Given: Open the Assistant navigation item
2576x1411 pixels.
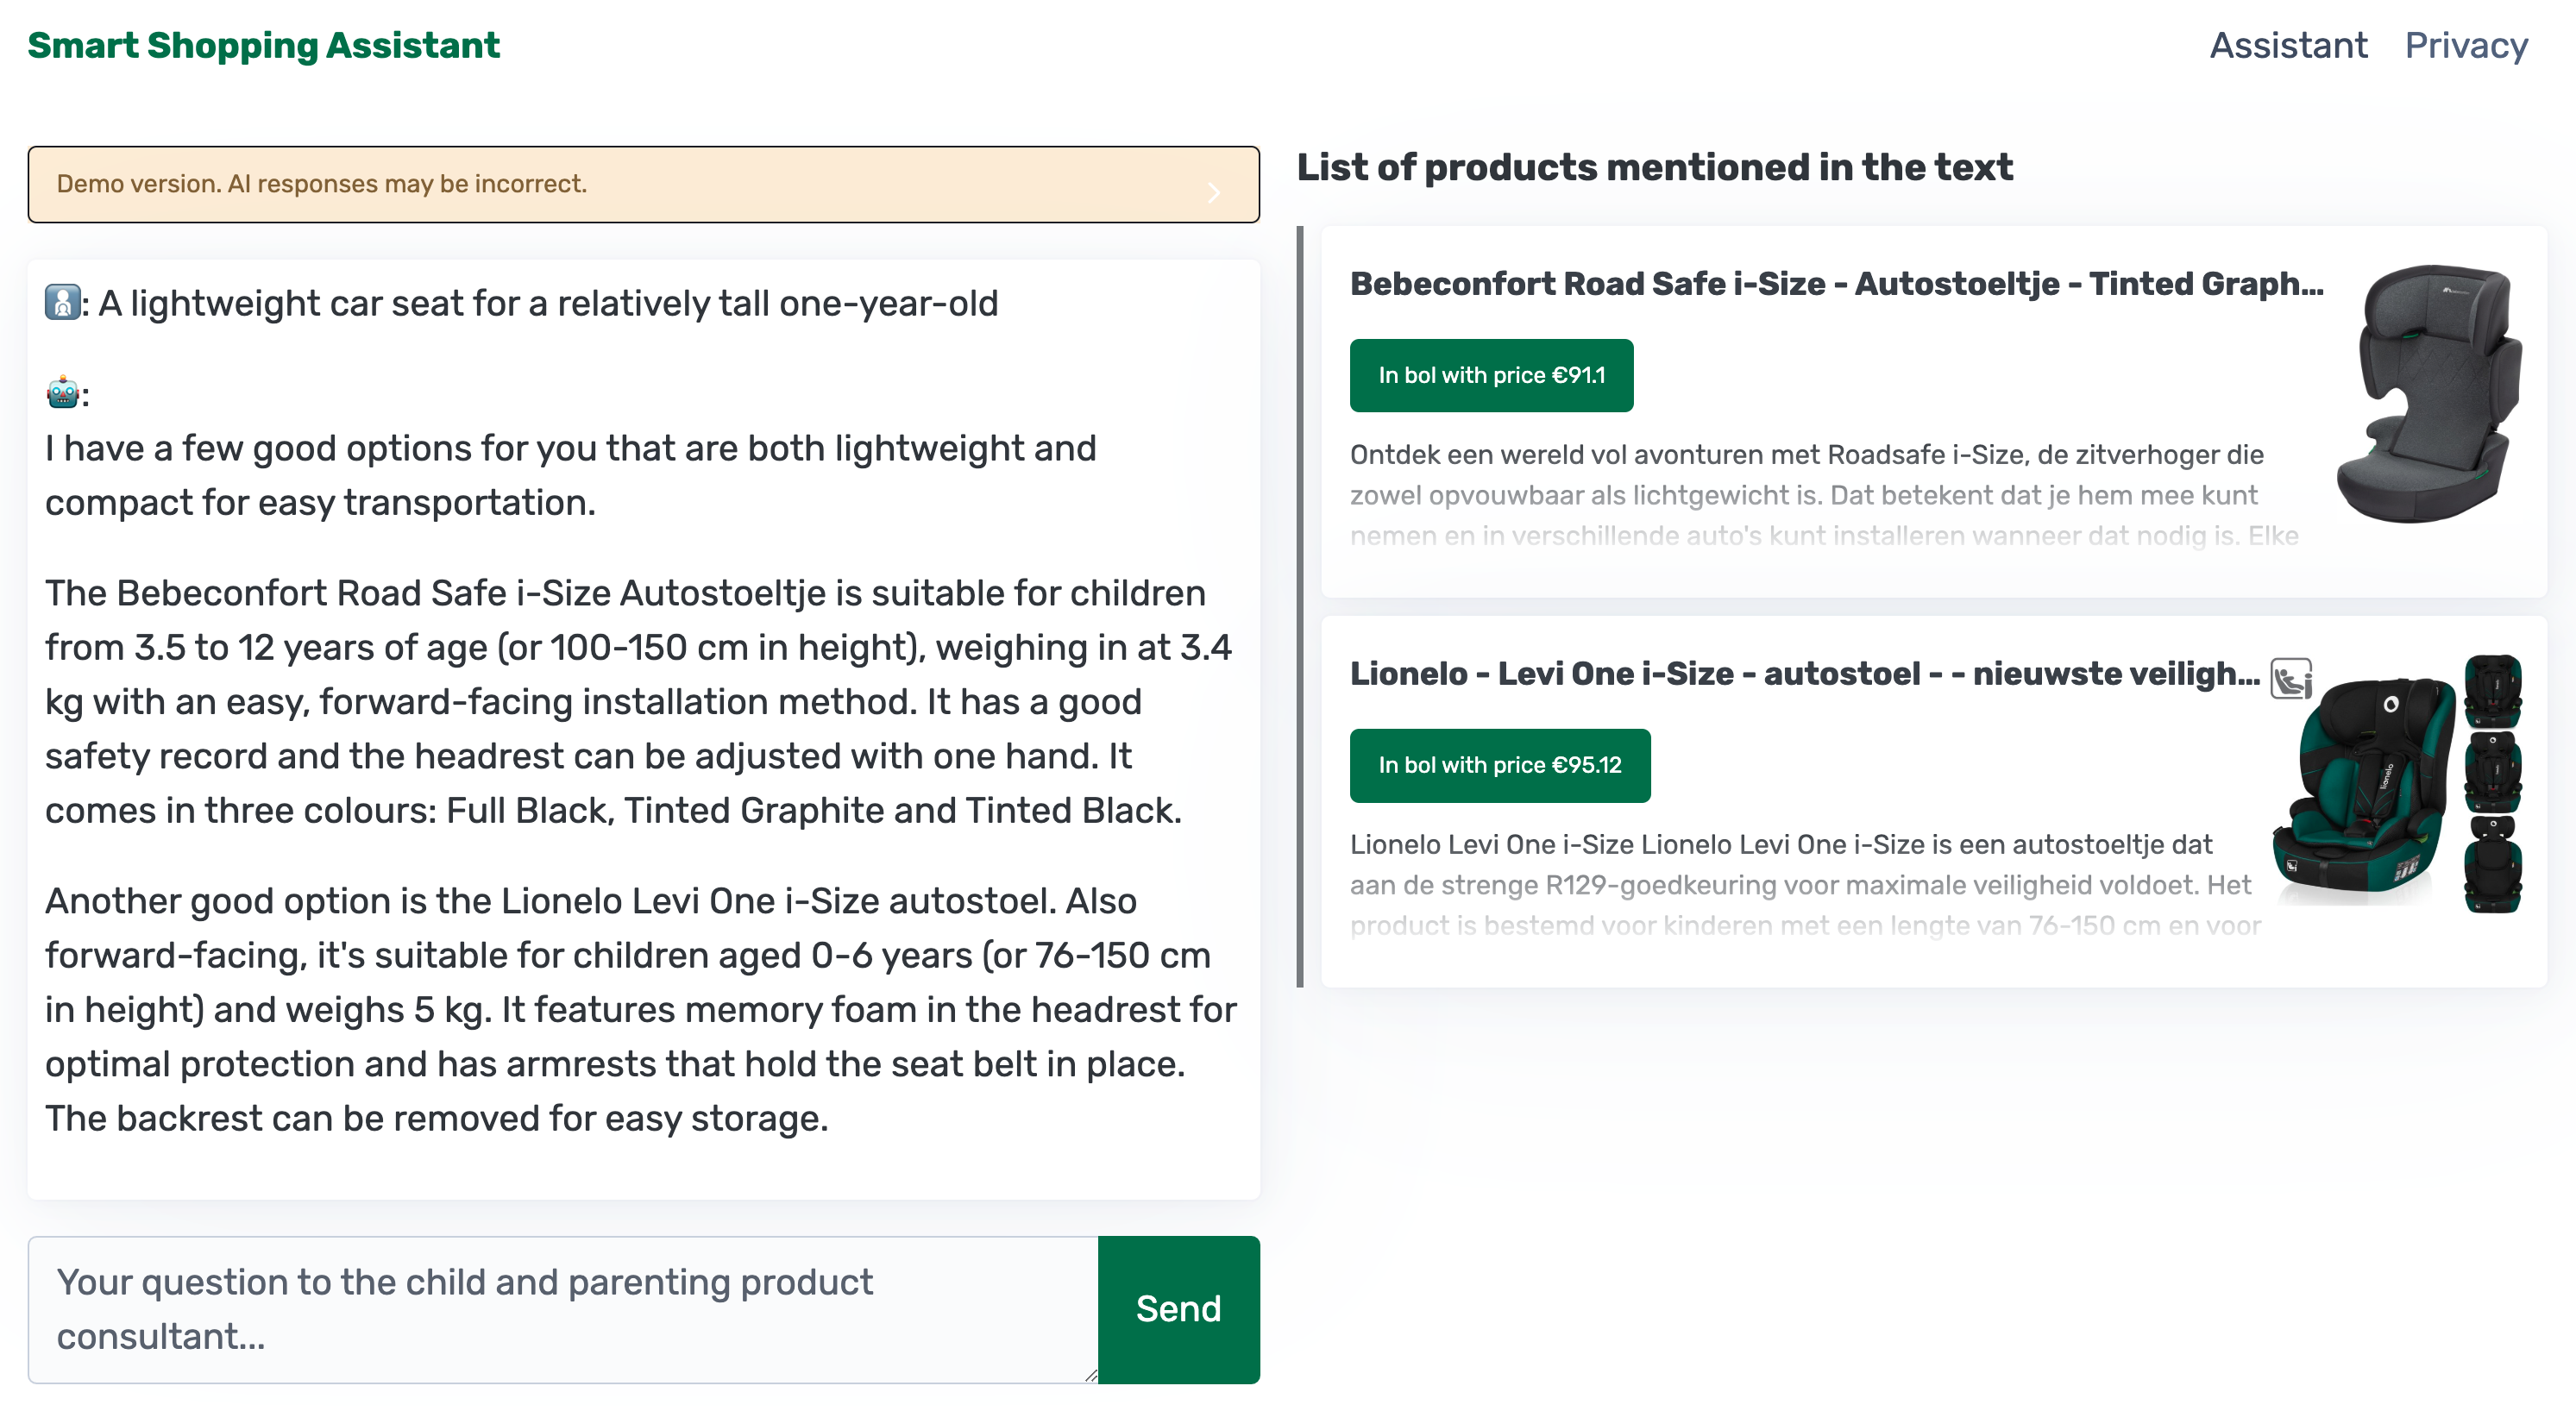Looking at the screenshot, I should [x=2288, y=45].
